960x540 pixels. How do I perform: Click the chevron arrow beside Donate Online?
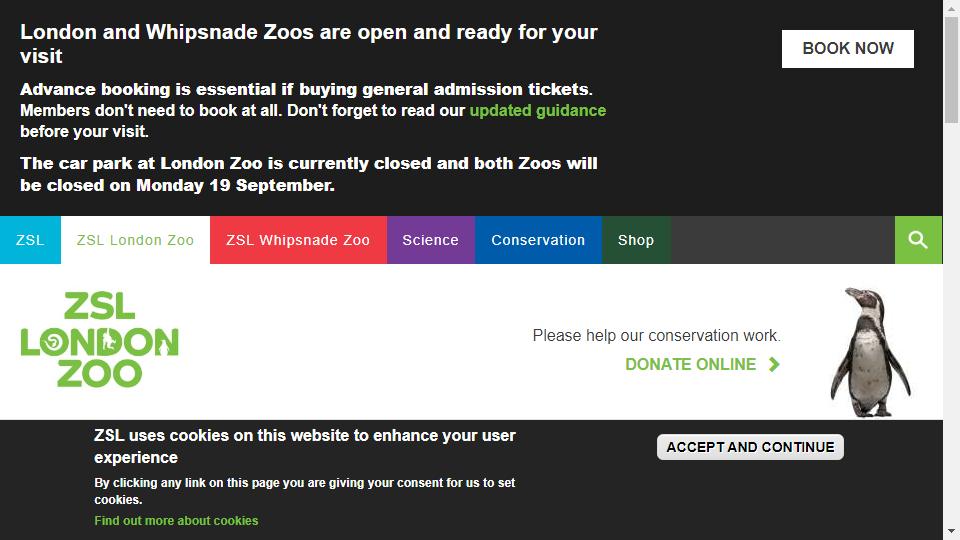click(774, 364)
